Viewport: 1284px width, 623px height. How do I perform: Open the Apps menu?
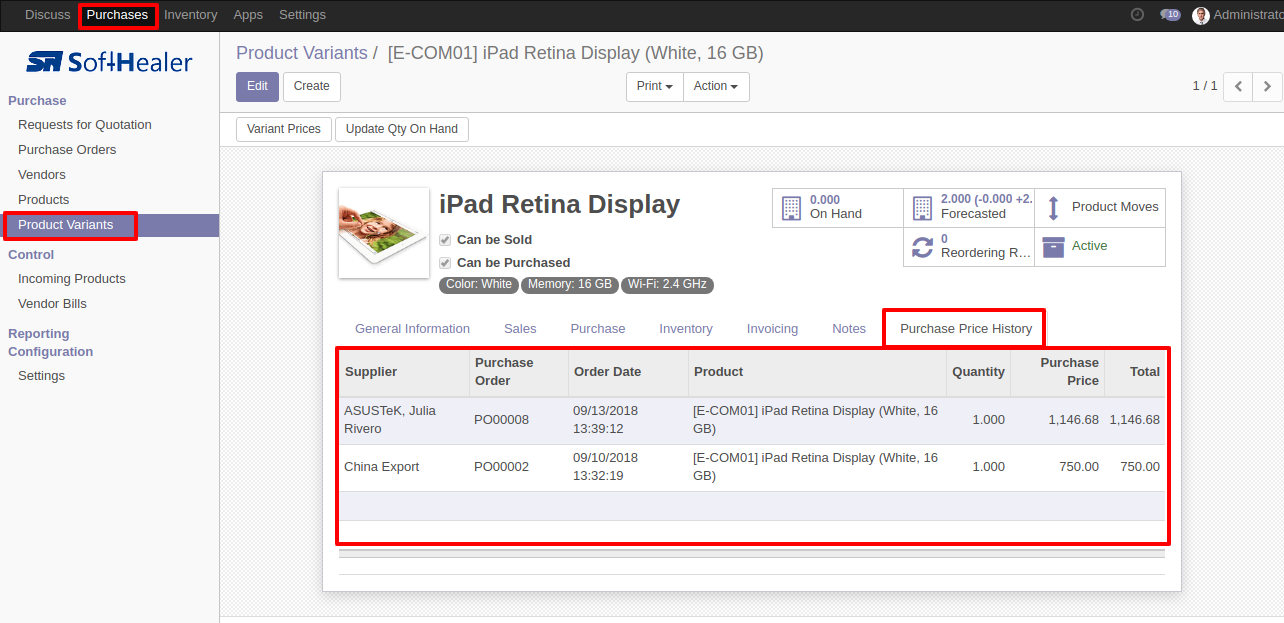click(x=248, y=15)
